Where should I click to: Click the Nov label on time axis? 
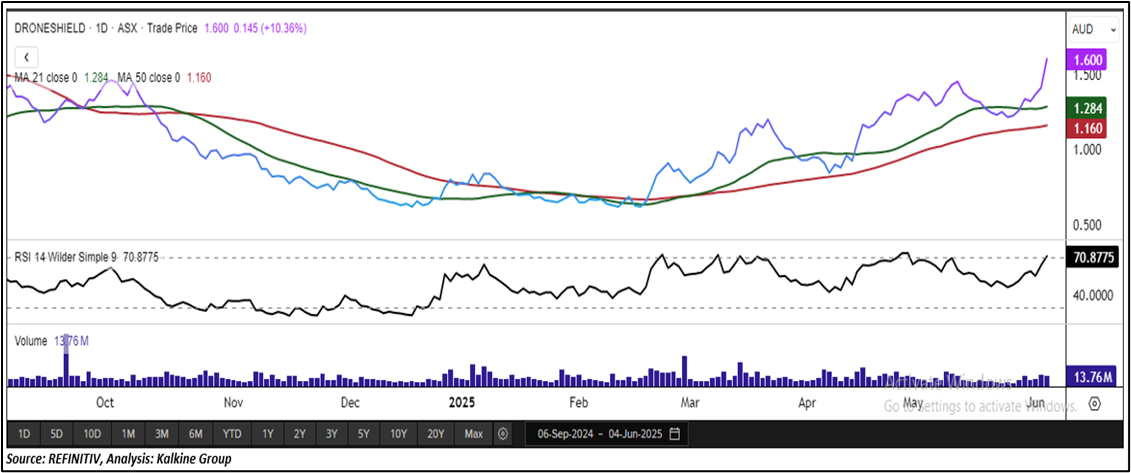[x=233, y=402]
